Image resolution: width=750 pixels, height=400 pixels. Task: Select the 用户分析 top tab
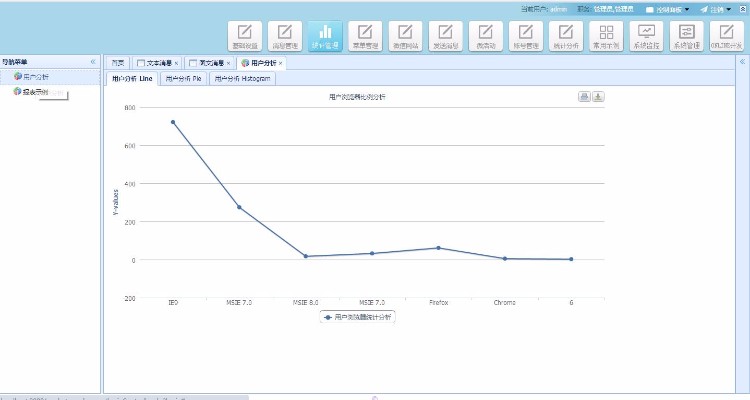click(261, 63)
